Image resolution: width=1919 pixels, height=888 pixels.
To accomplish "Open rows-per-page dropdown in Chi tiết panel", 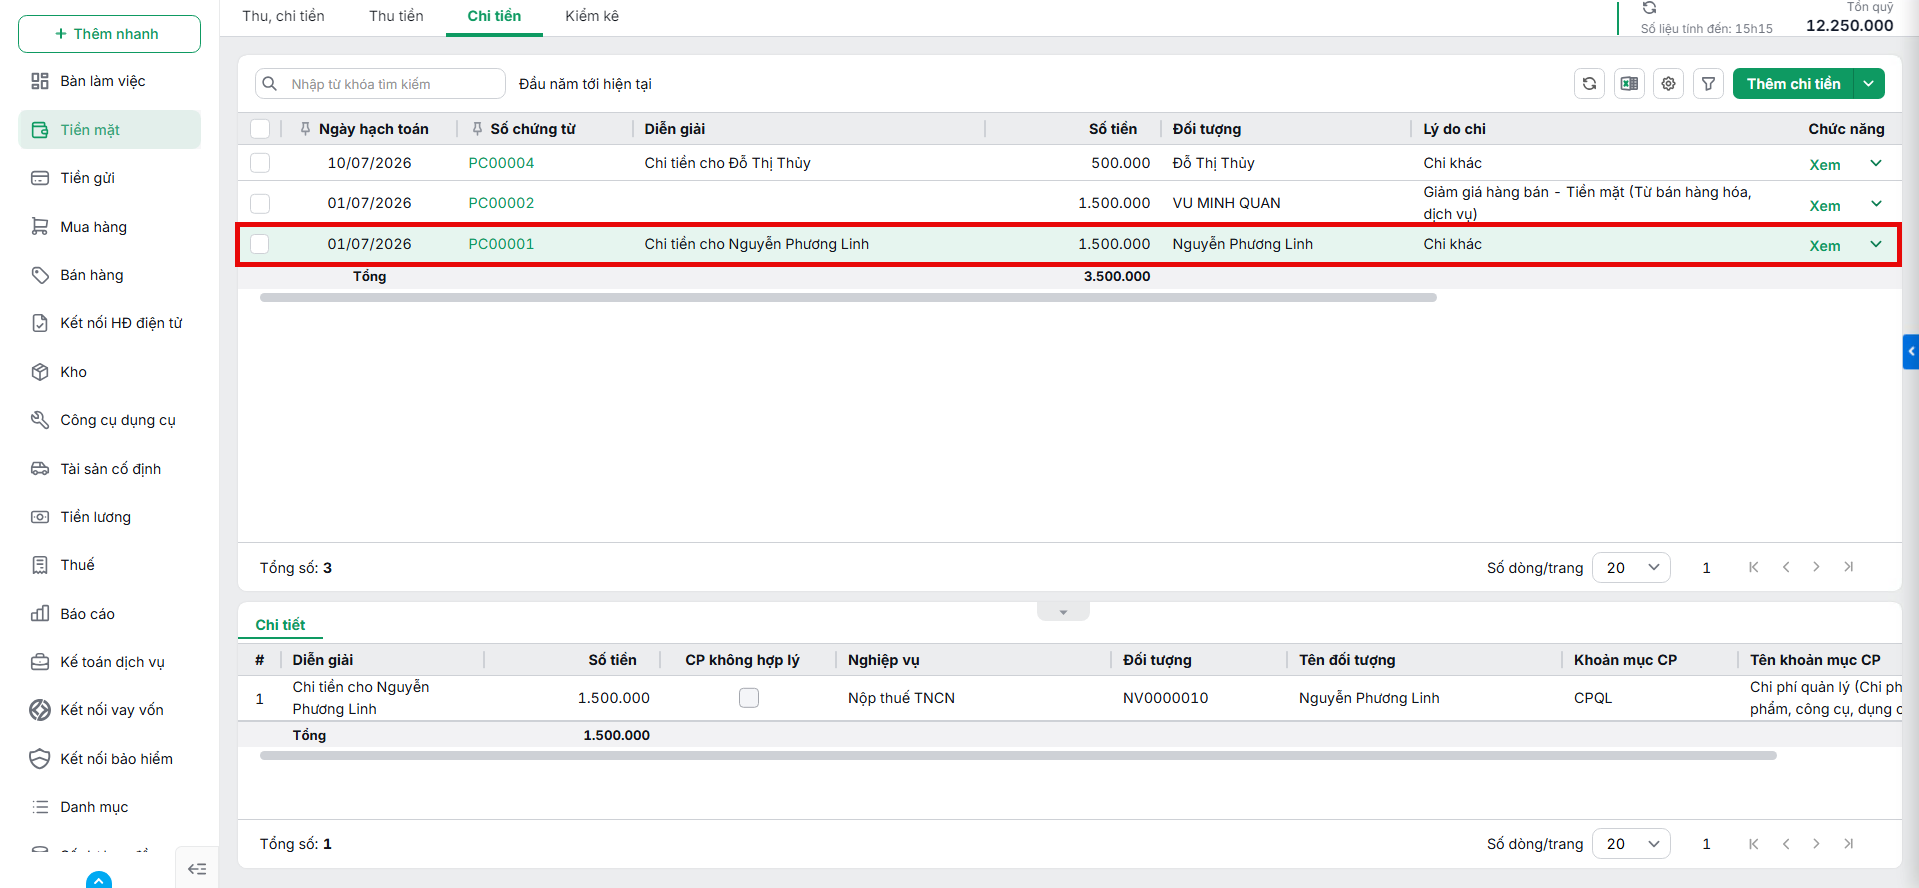I will (x=1631, y=844).
